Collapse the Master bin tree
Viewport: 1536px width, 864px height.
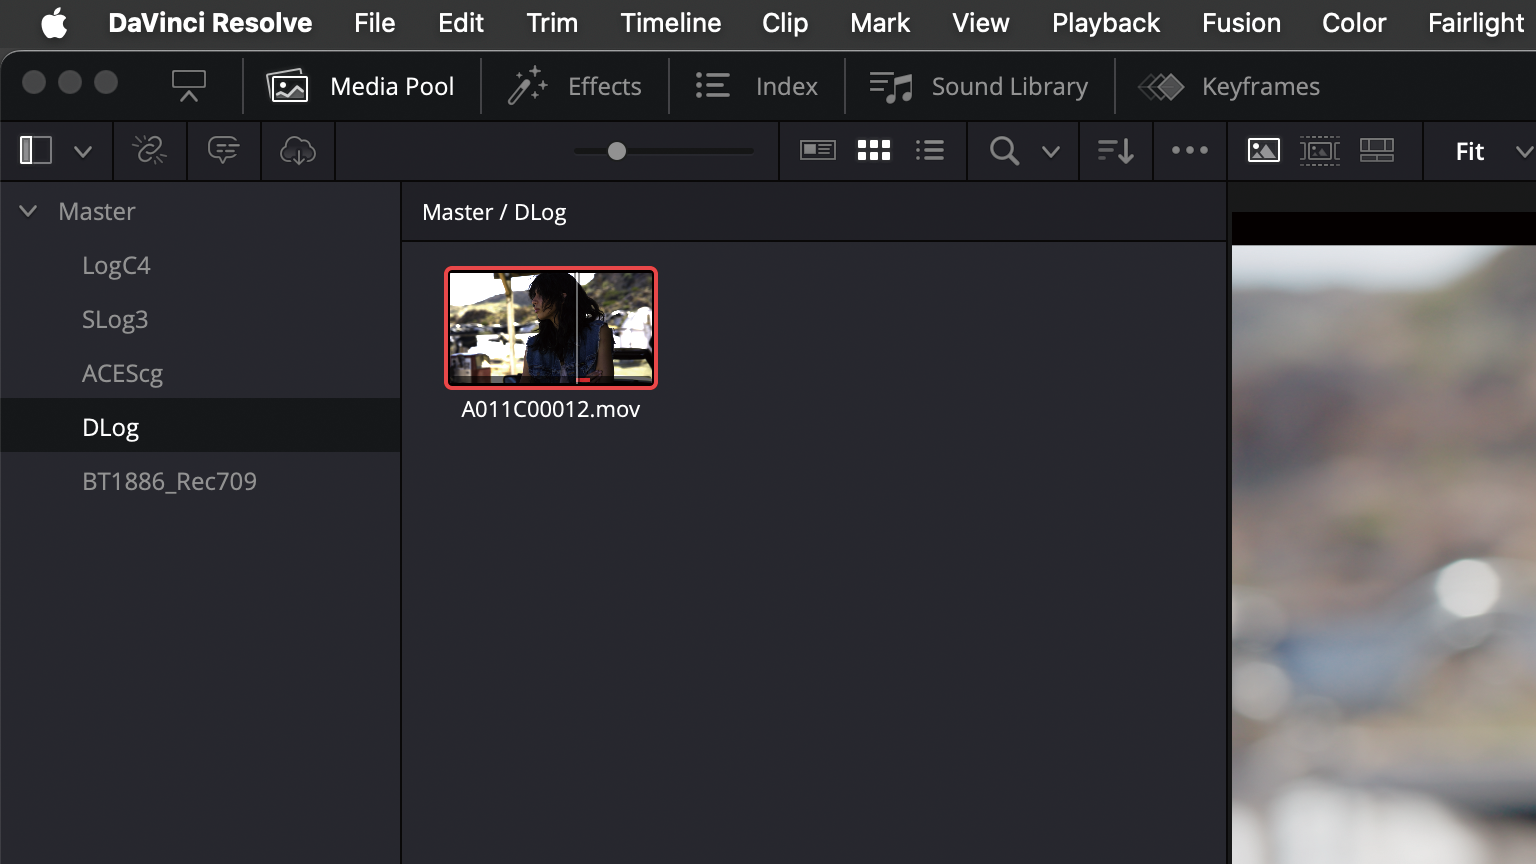(28, 211)
